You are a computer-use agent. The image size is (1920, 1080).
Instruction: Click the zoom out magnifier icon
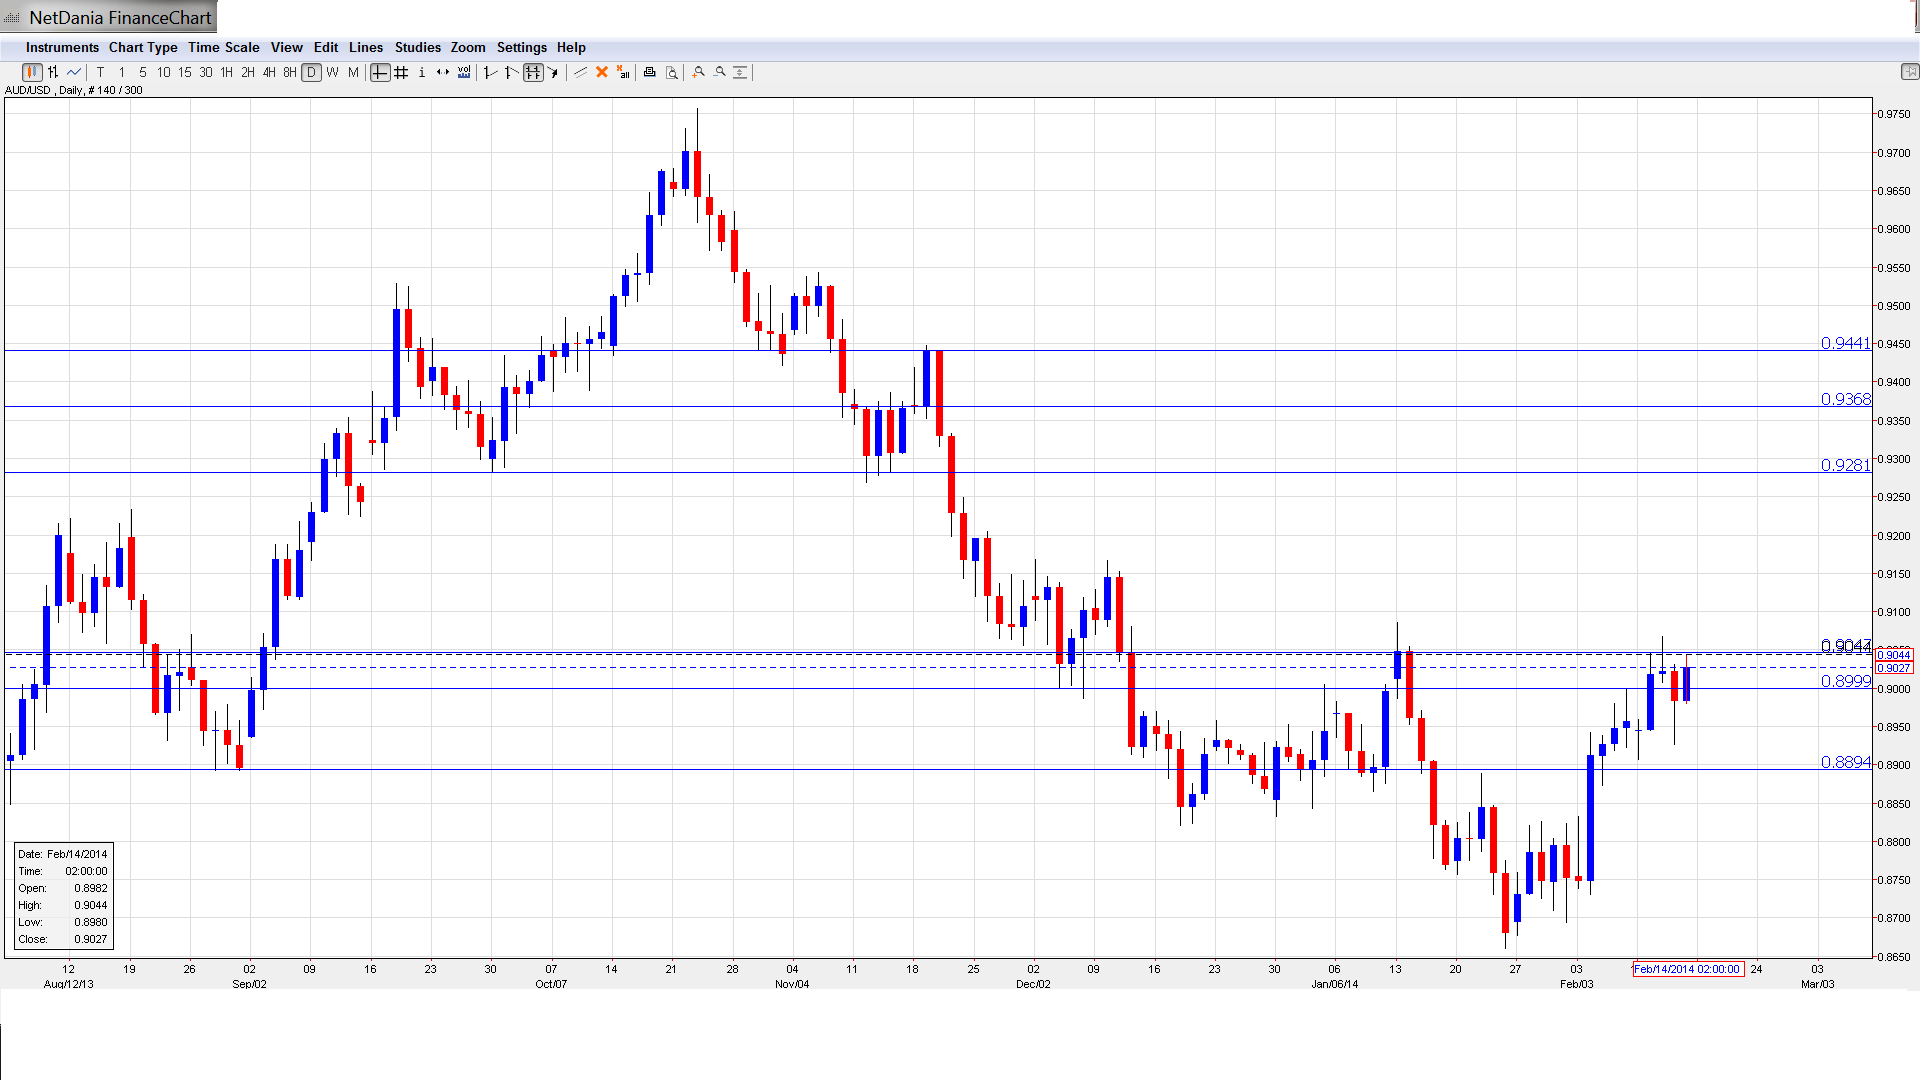(x=720, y=72)
